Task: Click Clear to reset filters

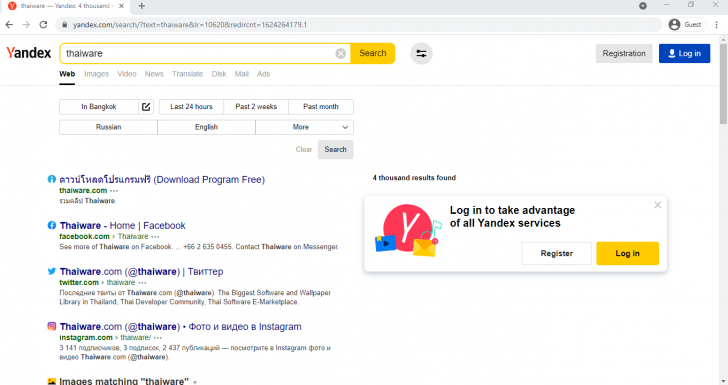Action: point(304,150)
